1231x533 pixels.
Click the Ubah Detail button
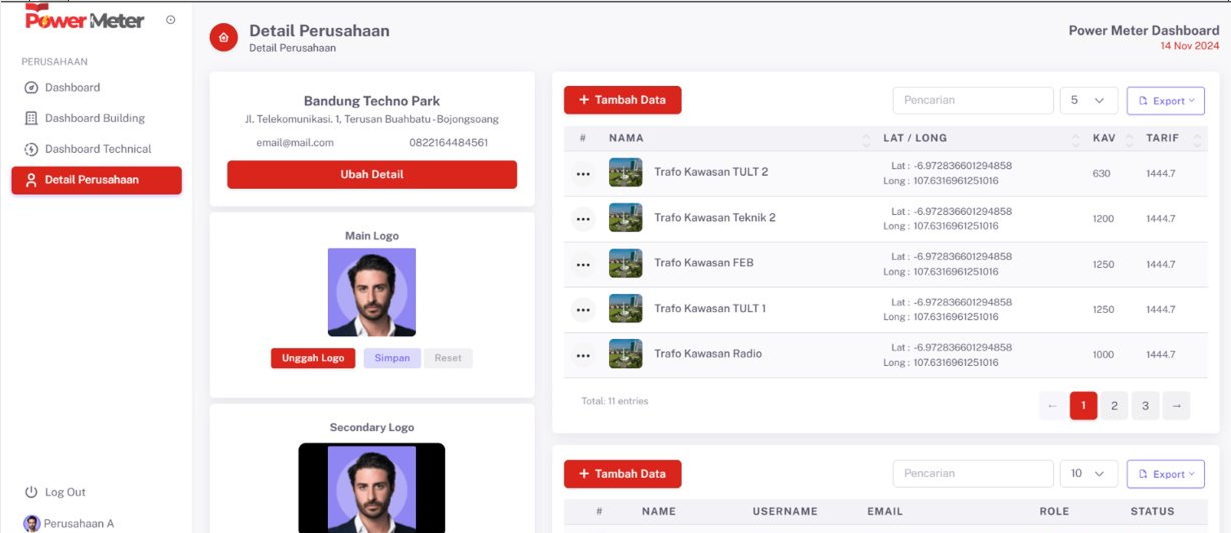(x=372, y=174)
